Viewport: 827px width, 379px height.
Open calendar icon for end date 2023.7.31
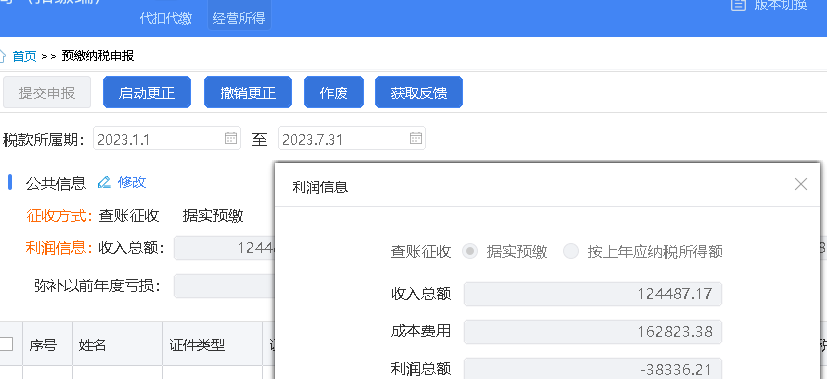click(x=416, y=139)
